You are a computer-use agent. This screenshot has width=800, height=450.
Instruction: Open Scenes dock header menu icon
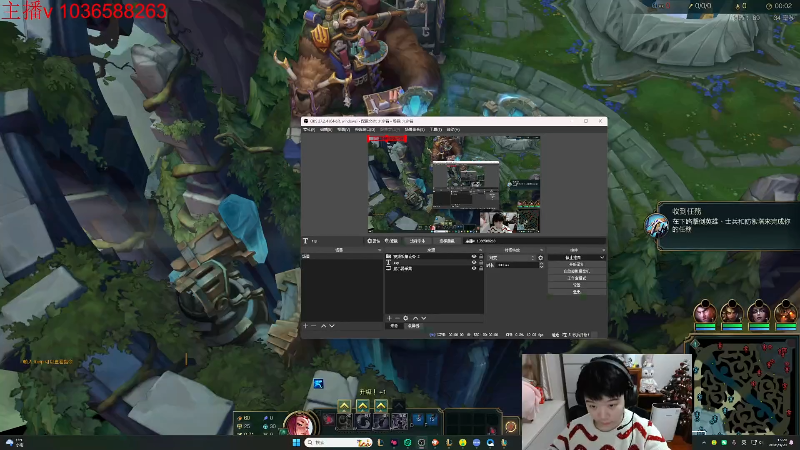coord(379,250)
